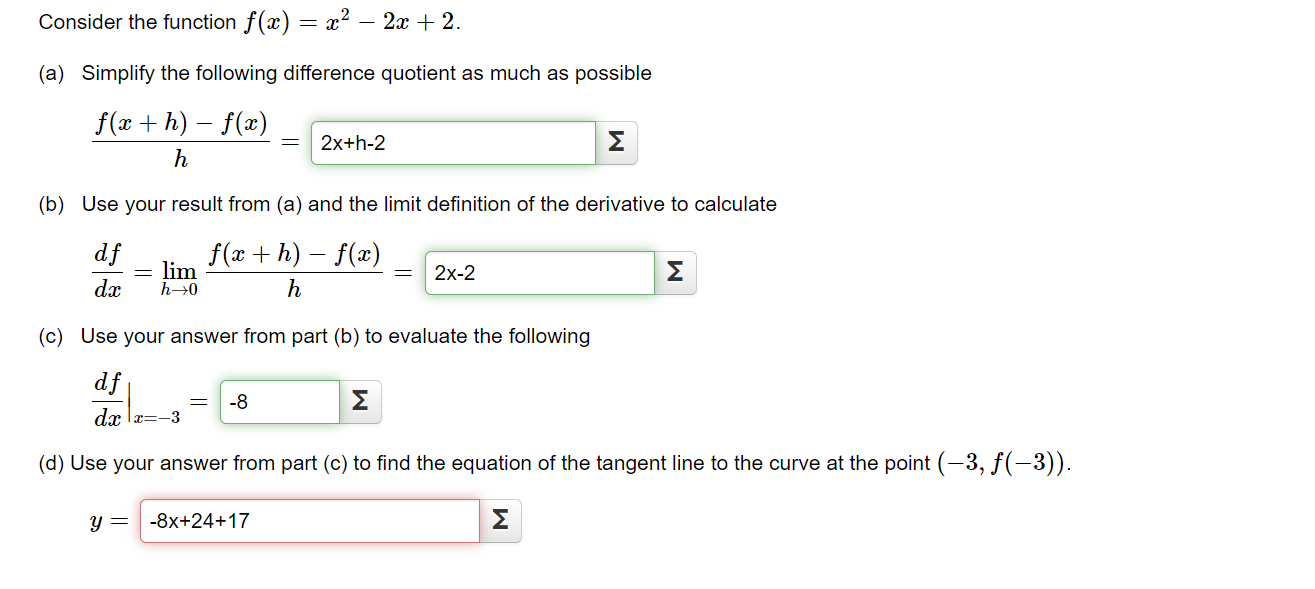Screen dimensions: 1315x589
Task: Click the Σ icon next to the 2x-2 field
Action: [x=676, y=272]
